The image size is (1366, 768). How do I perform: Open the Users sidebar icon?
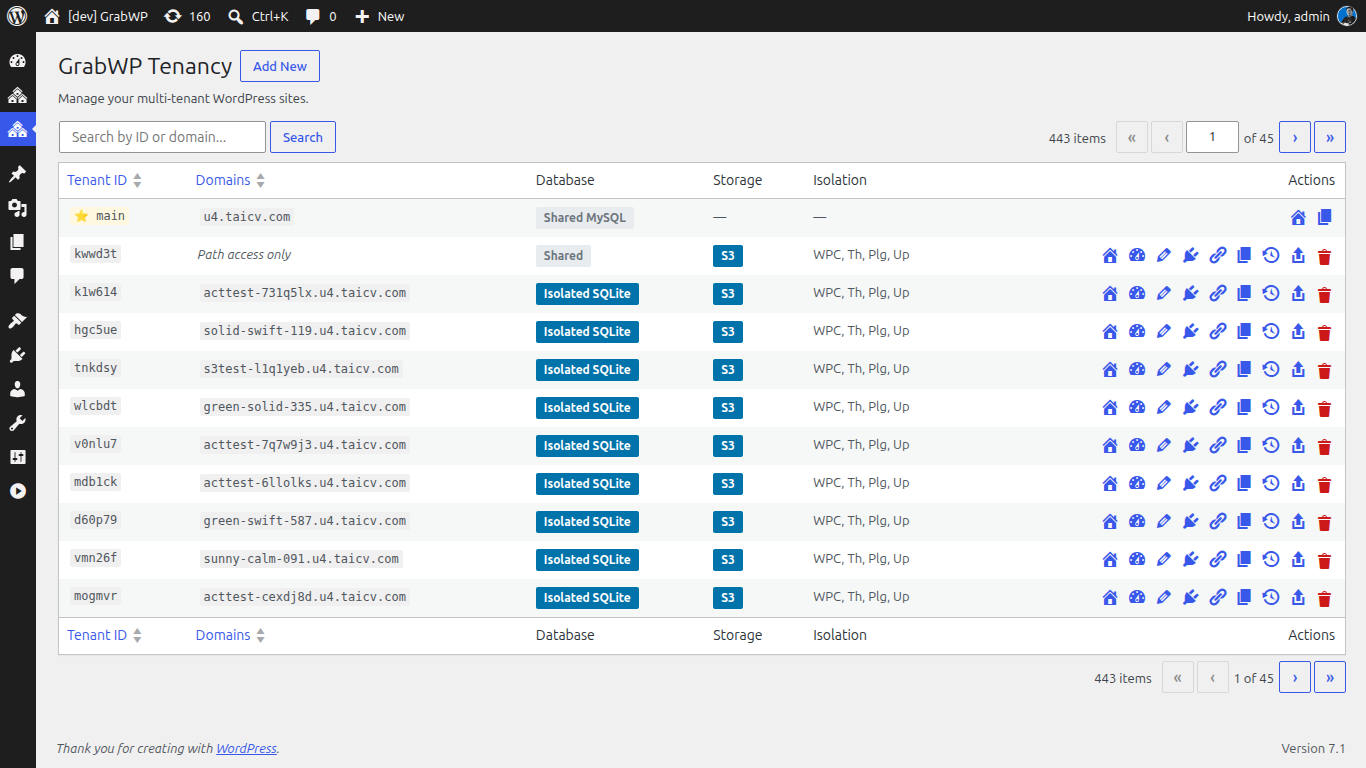tap(17, 389)
